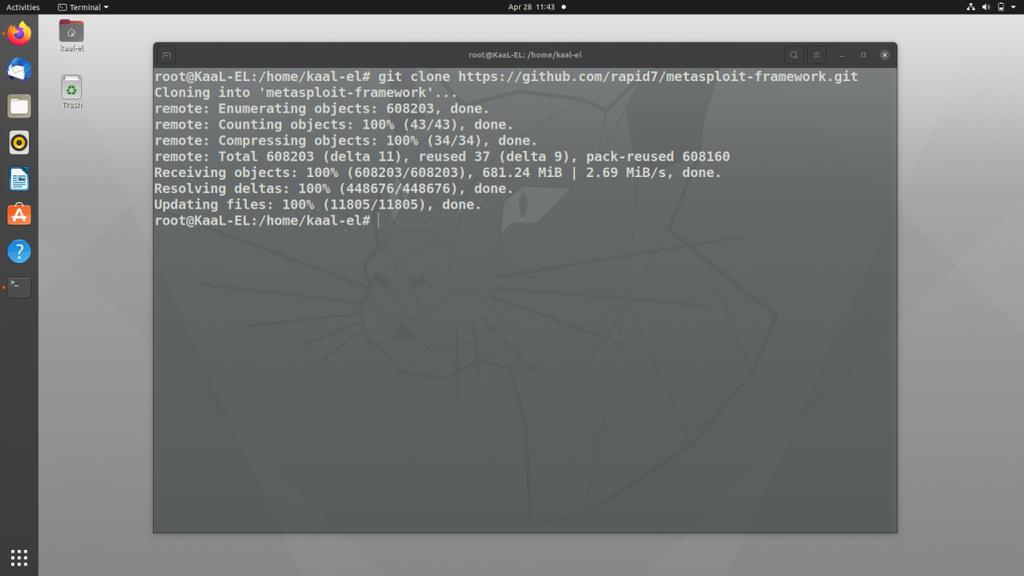Screen dimensions: 1024x576
Task: Click the 'Receiving objects: 100%' line
Action: pos(438,172)
